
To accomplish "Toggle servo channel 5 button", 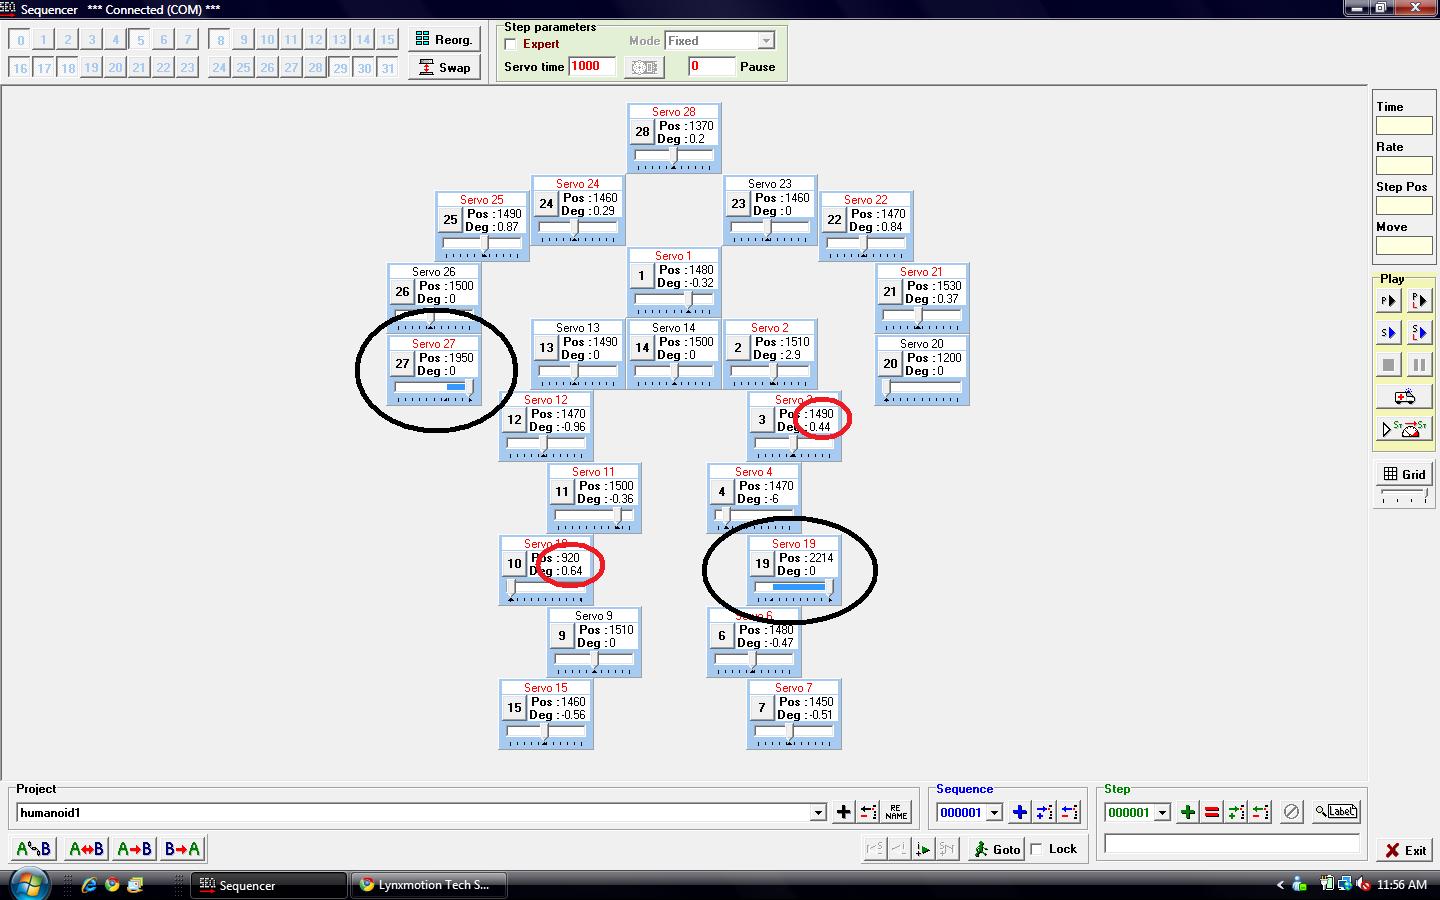I will pos(139,40).
